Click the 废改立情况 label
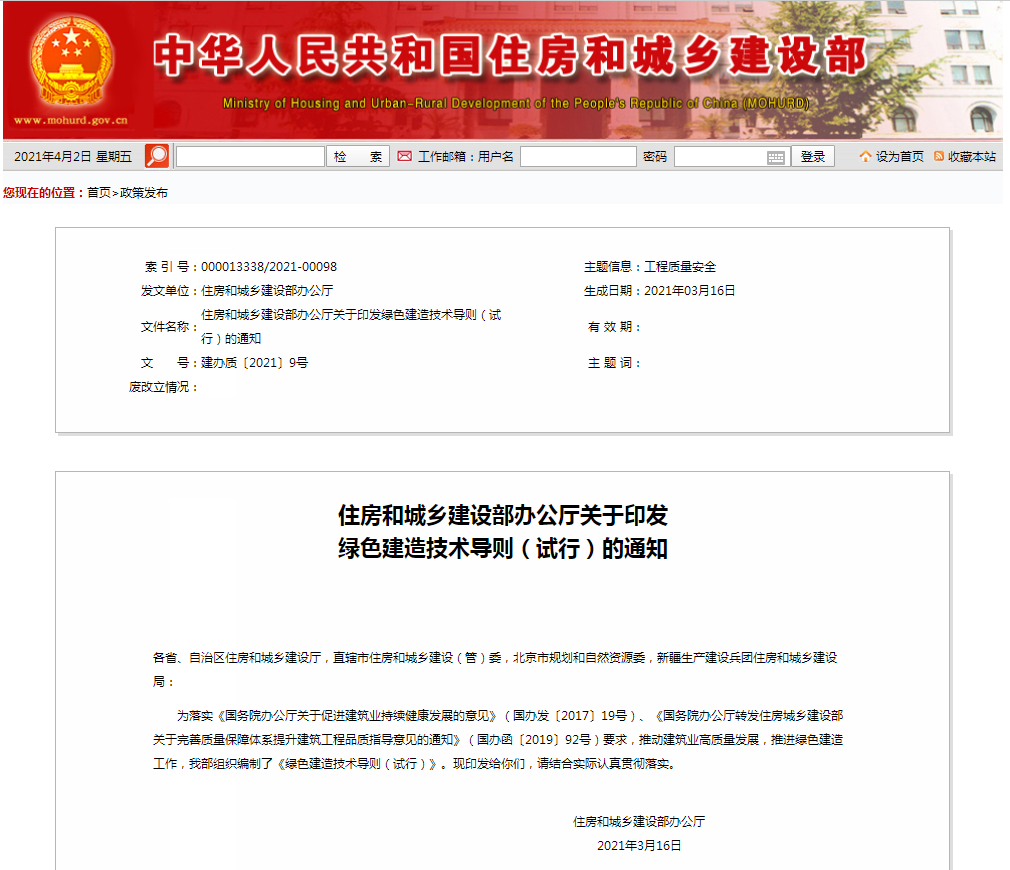Viewport: 1010px width, 870px height. coord(162,386)
